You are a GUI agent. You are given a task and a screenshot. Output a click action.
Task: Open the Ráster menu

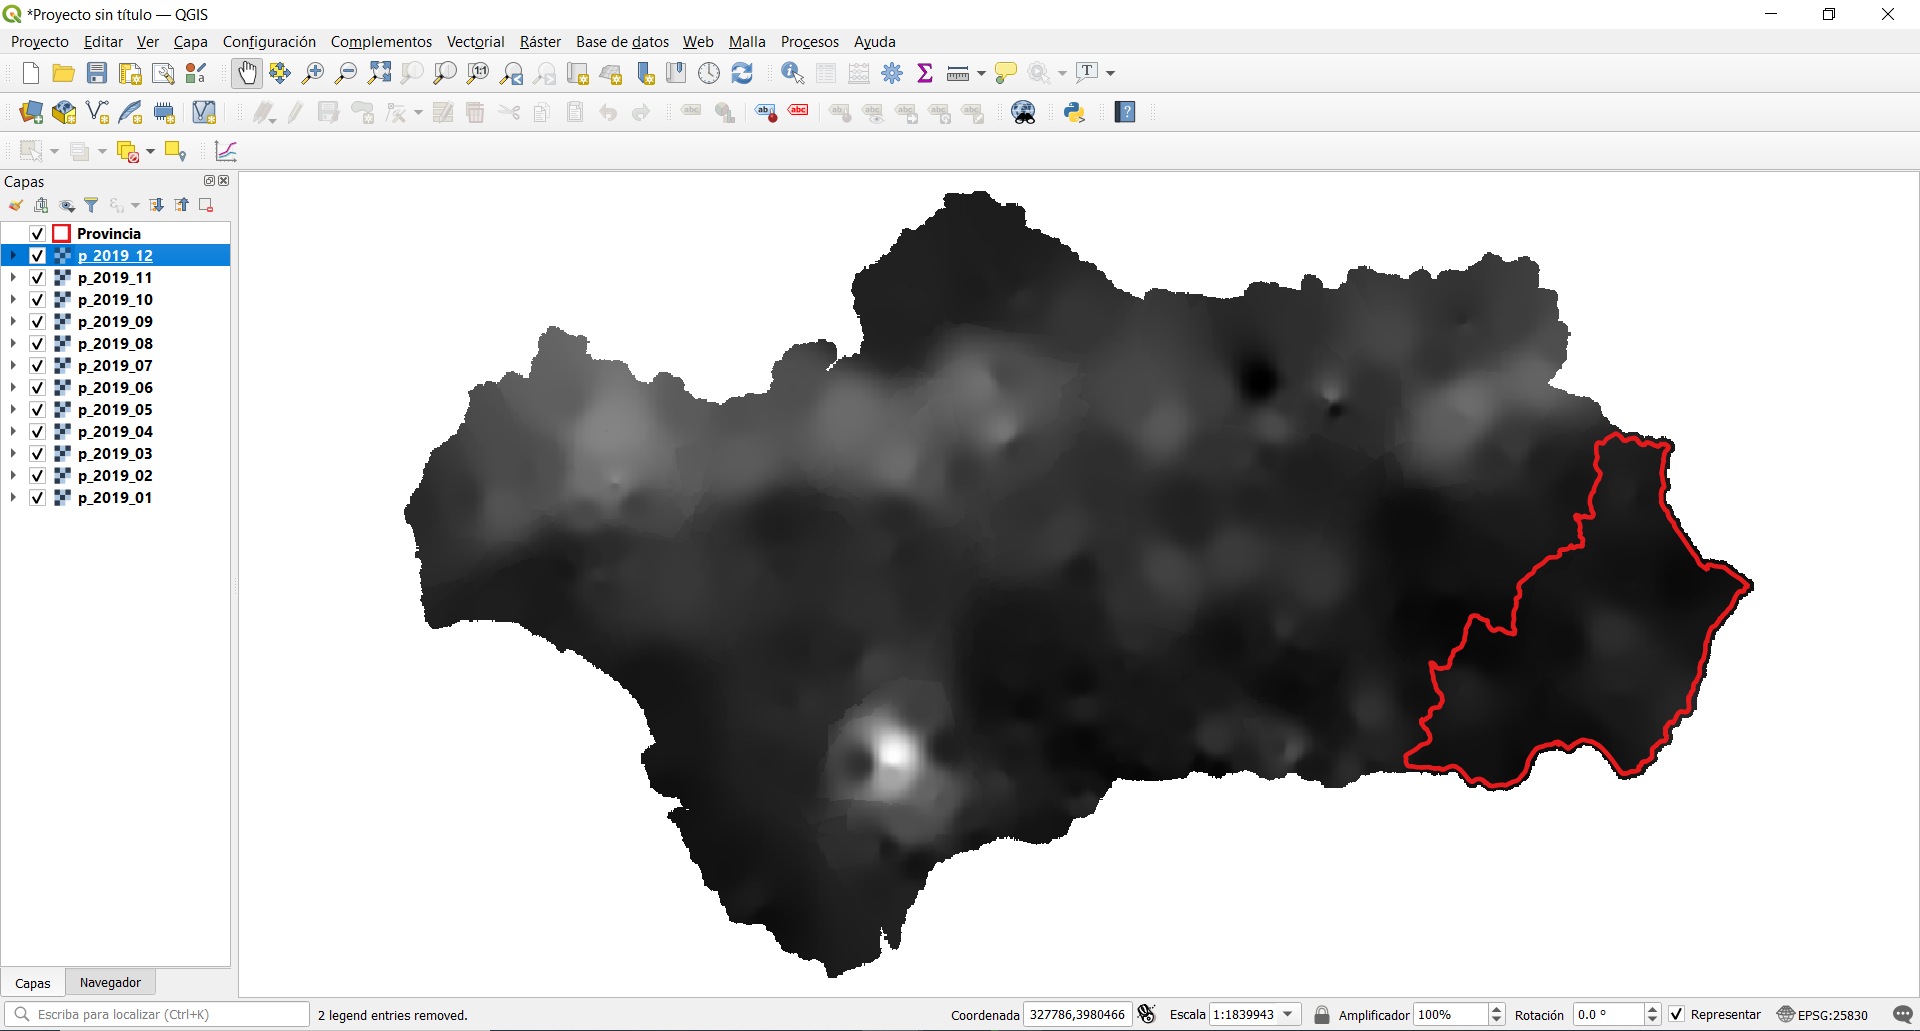pyautogui.click(x=540, y=41)
